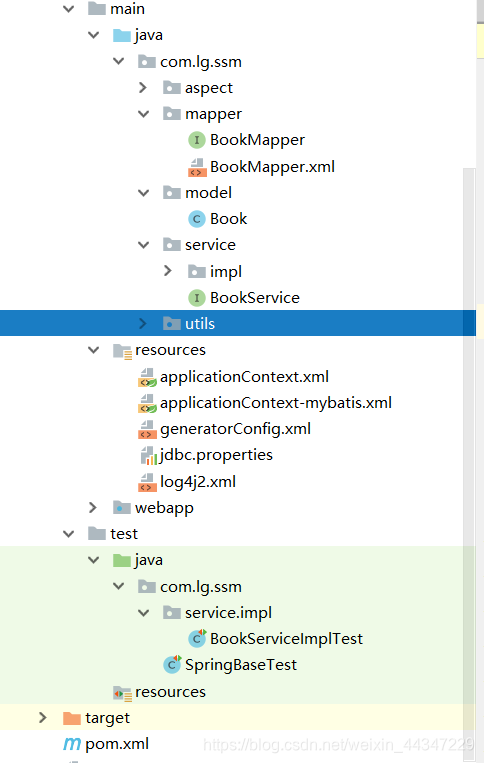Expand the impl folder under service
The image size is (484, 763).
(168, 271)
